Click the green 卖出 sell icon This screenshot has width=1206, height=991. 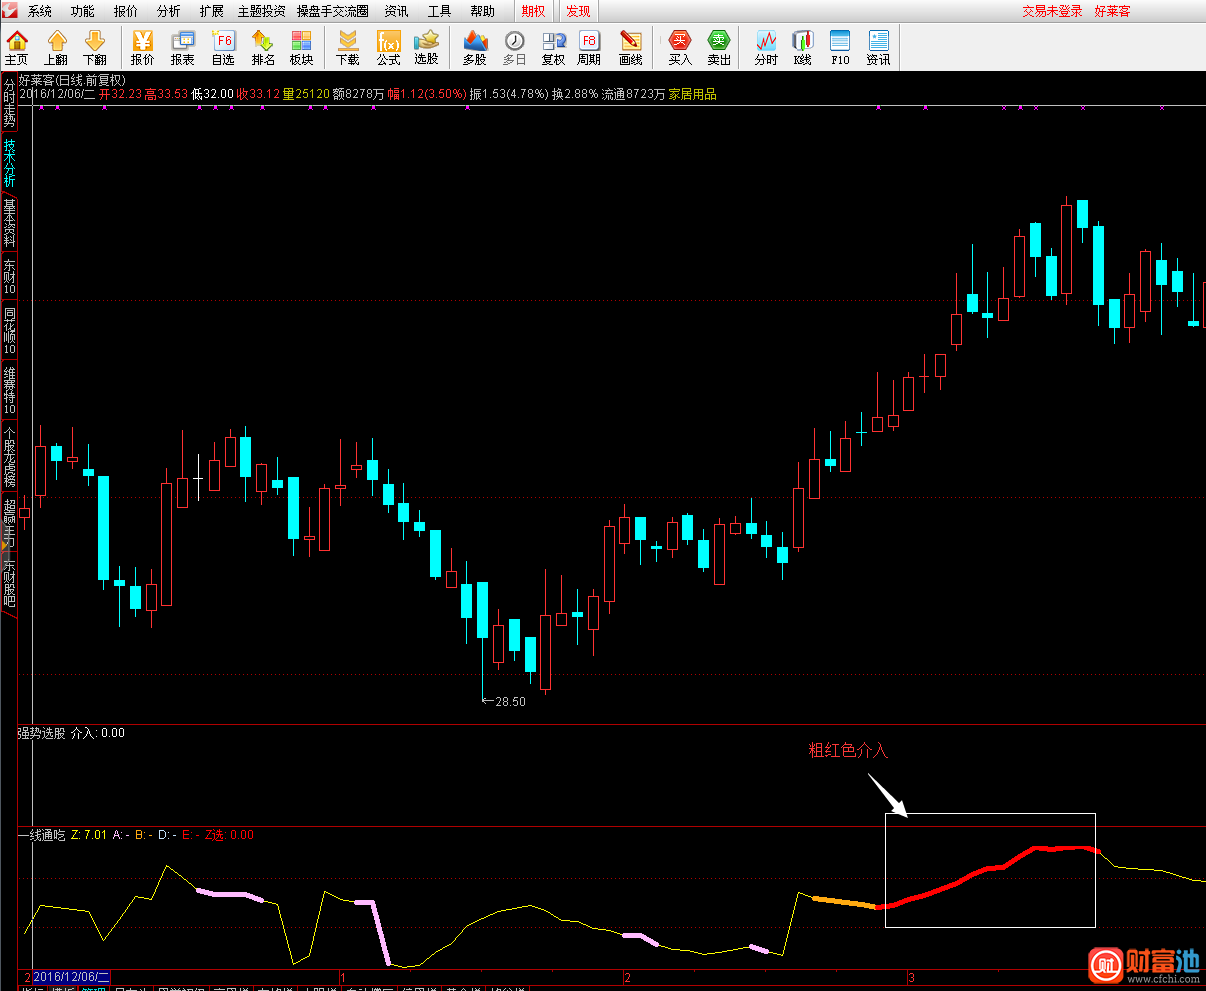pyautogui.click(x=719, y=47)
